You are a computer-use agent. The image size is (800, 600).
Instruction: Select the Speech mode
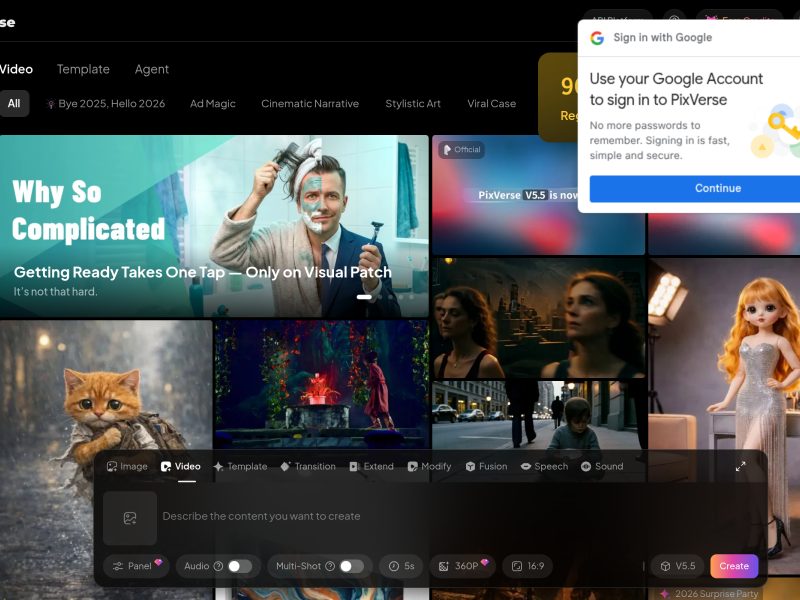tap(544, 466)
